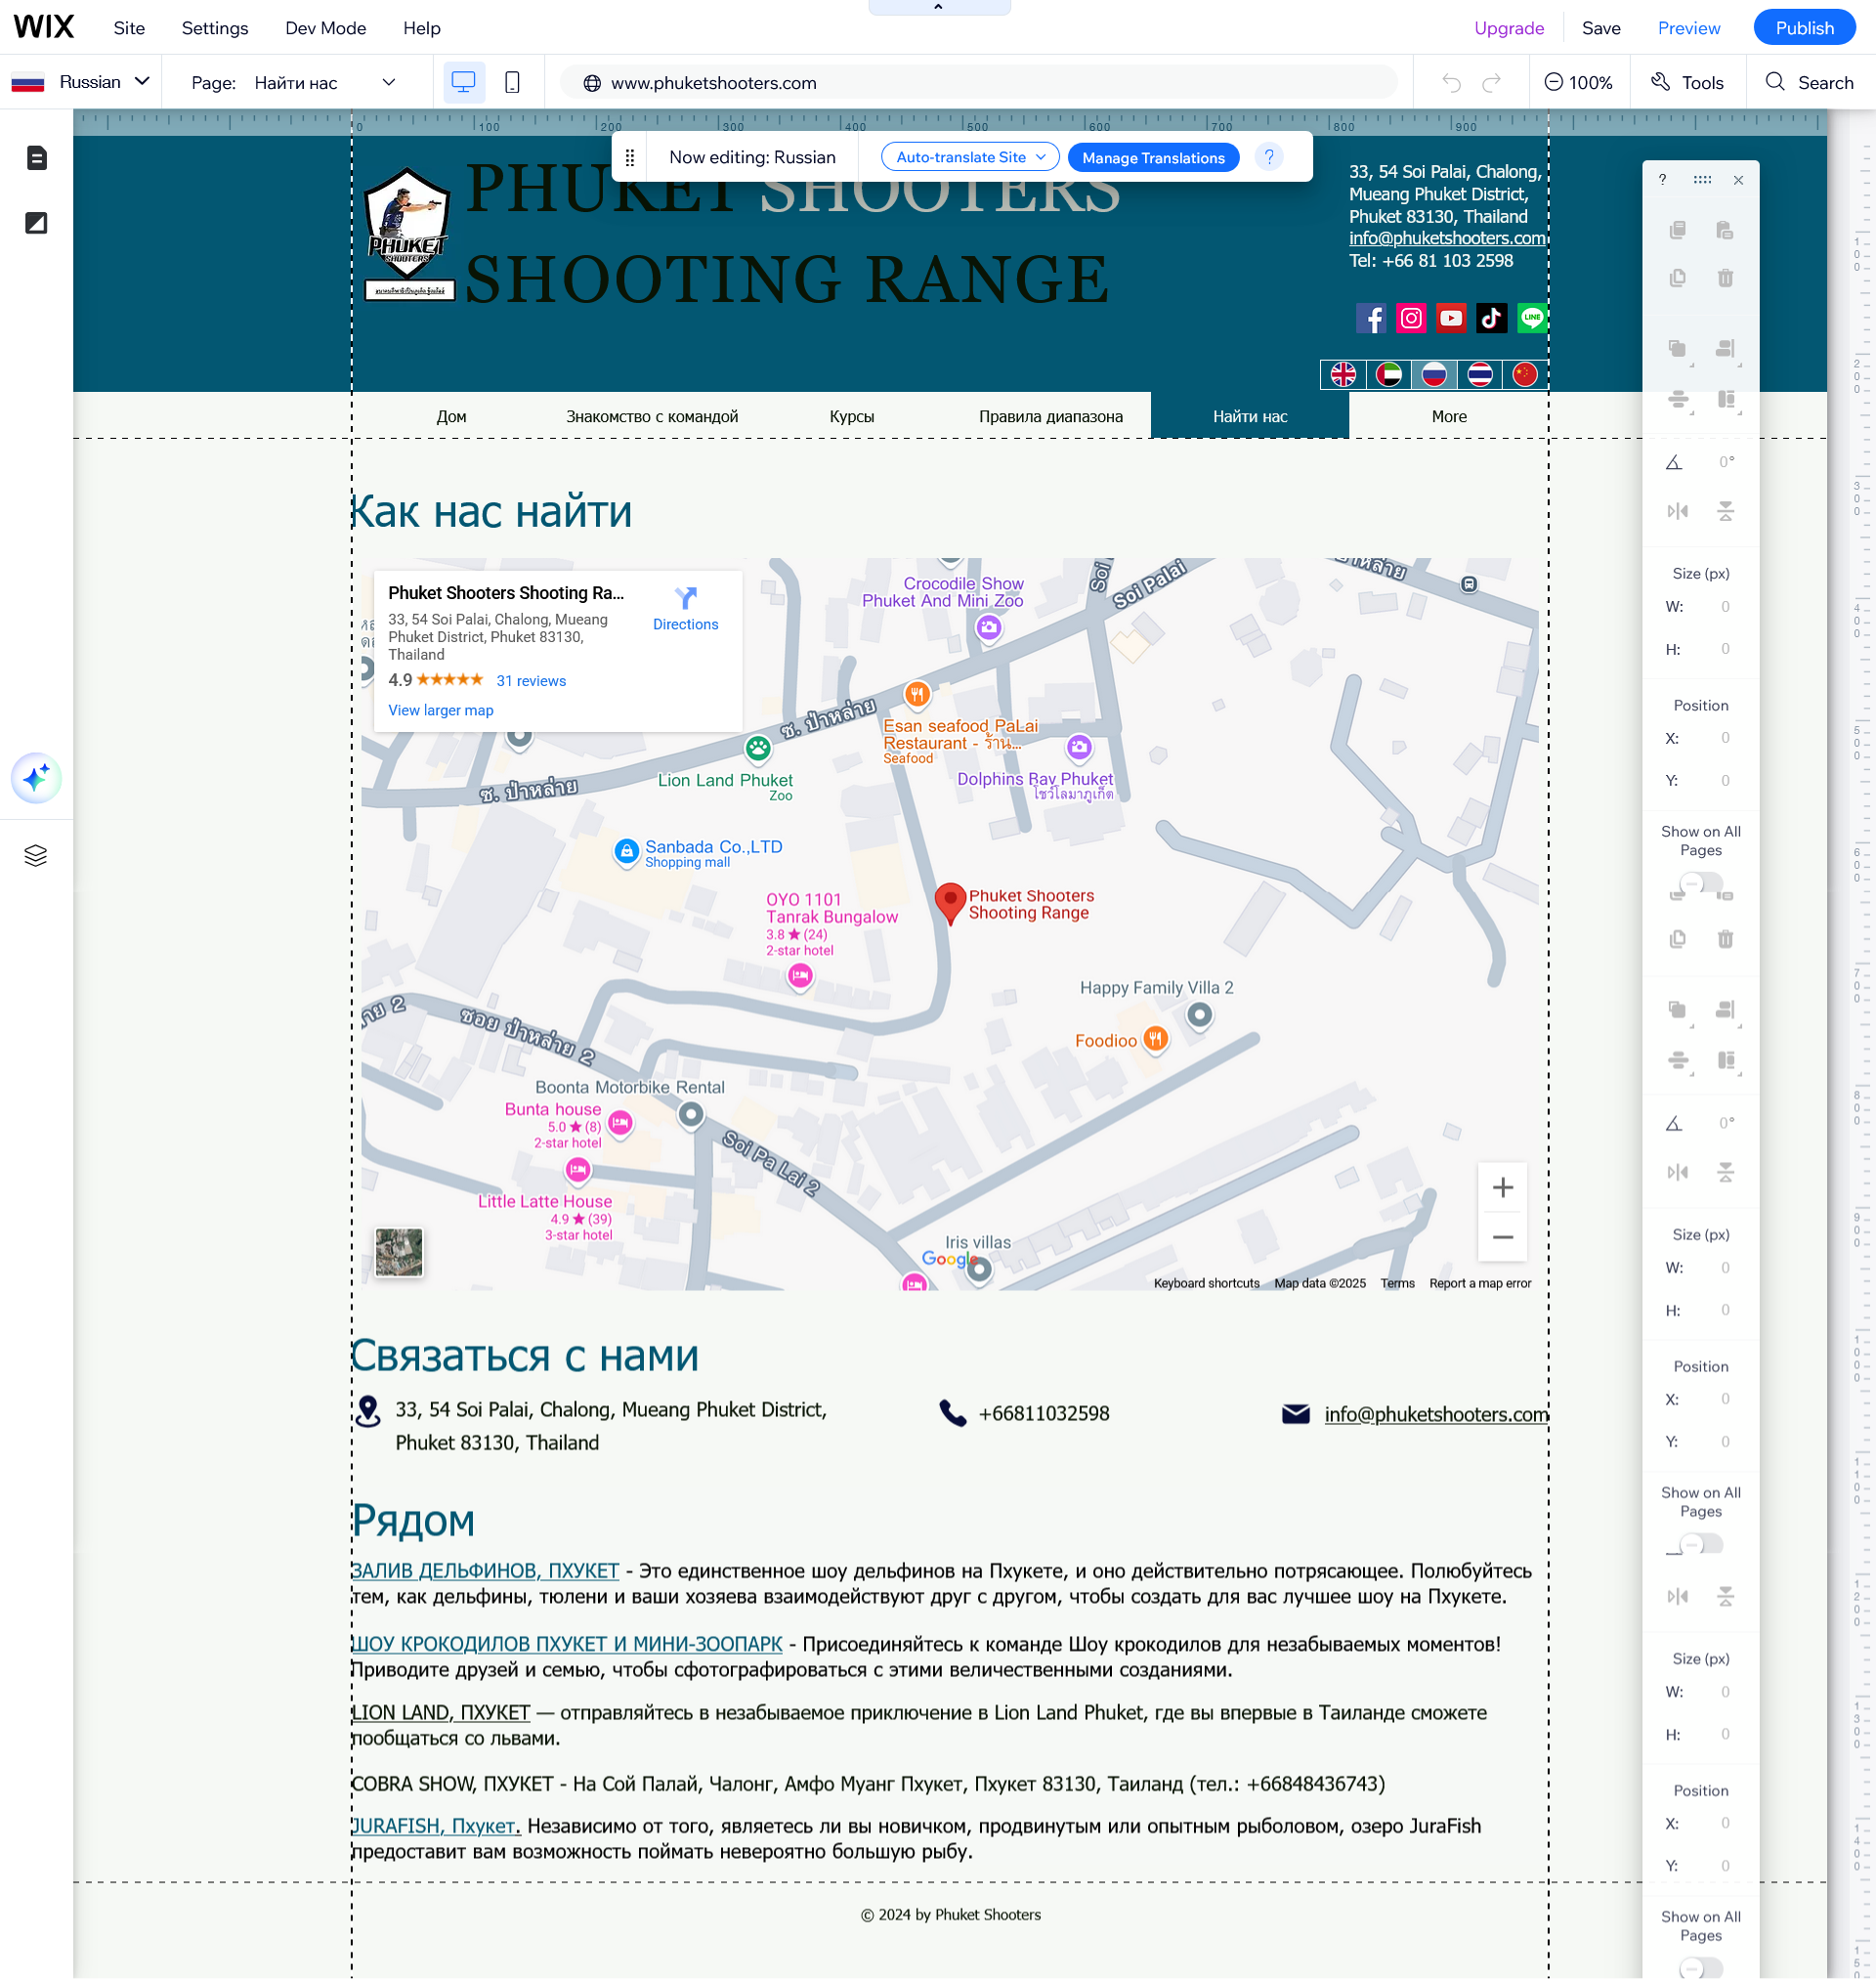Viewport: 1876px width, 1980px height.
Task: Zoom in the map with plus
Action: coord(1502,1187)
